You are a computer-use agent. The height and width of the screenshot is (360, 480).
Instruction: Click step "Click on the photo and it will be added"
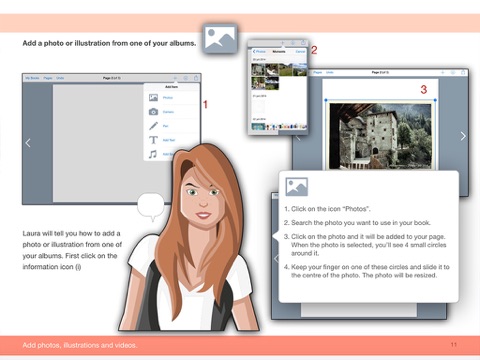[365, 245]
